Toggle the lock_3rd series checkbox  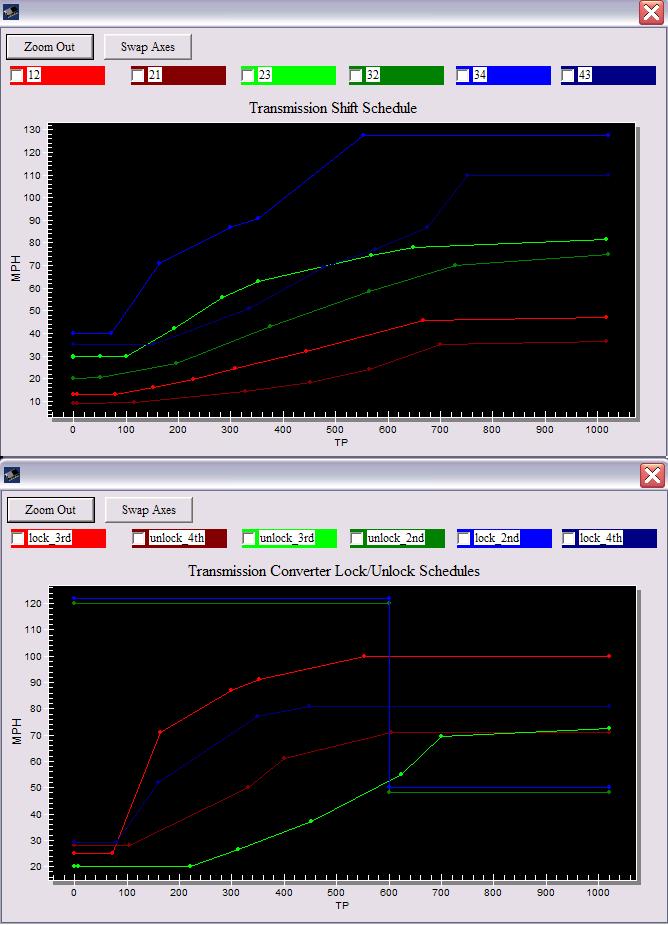17,539
